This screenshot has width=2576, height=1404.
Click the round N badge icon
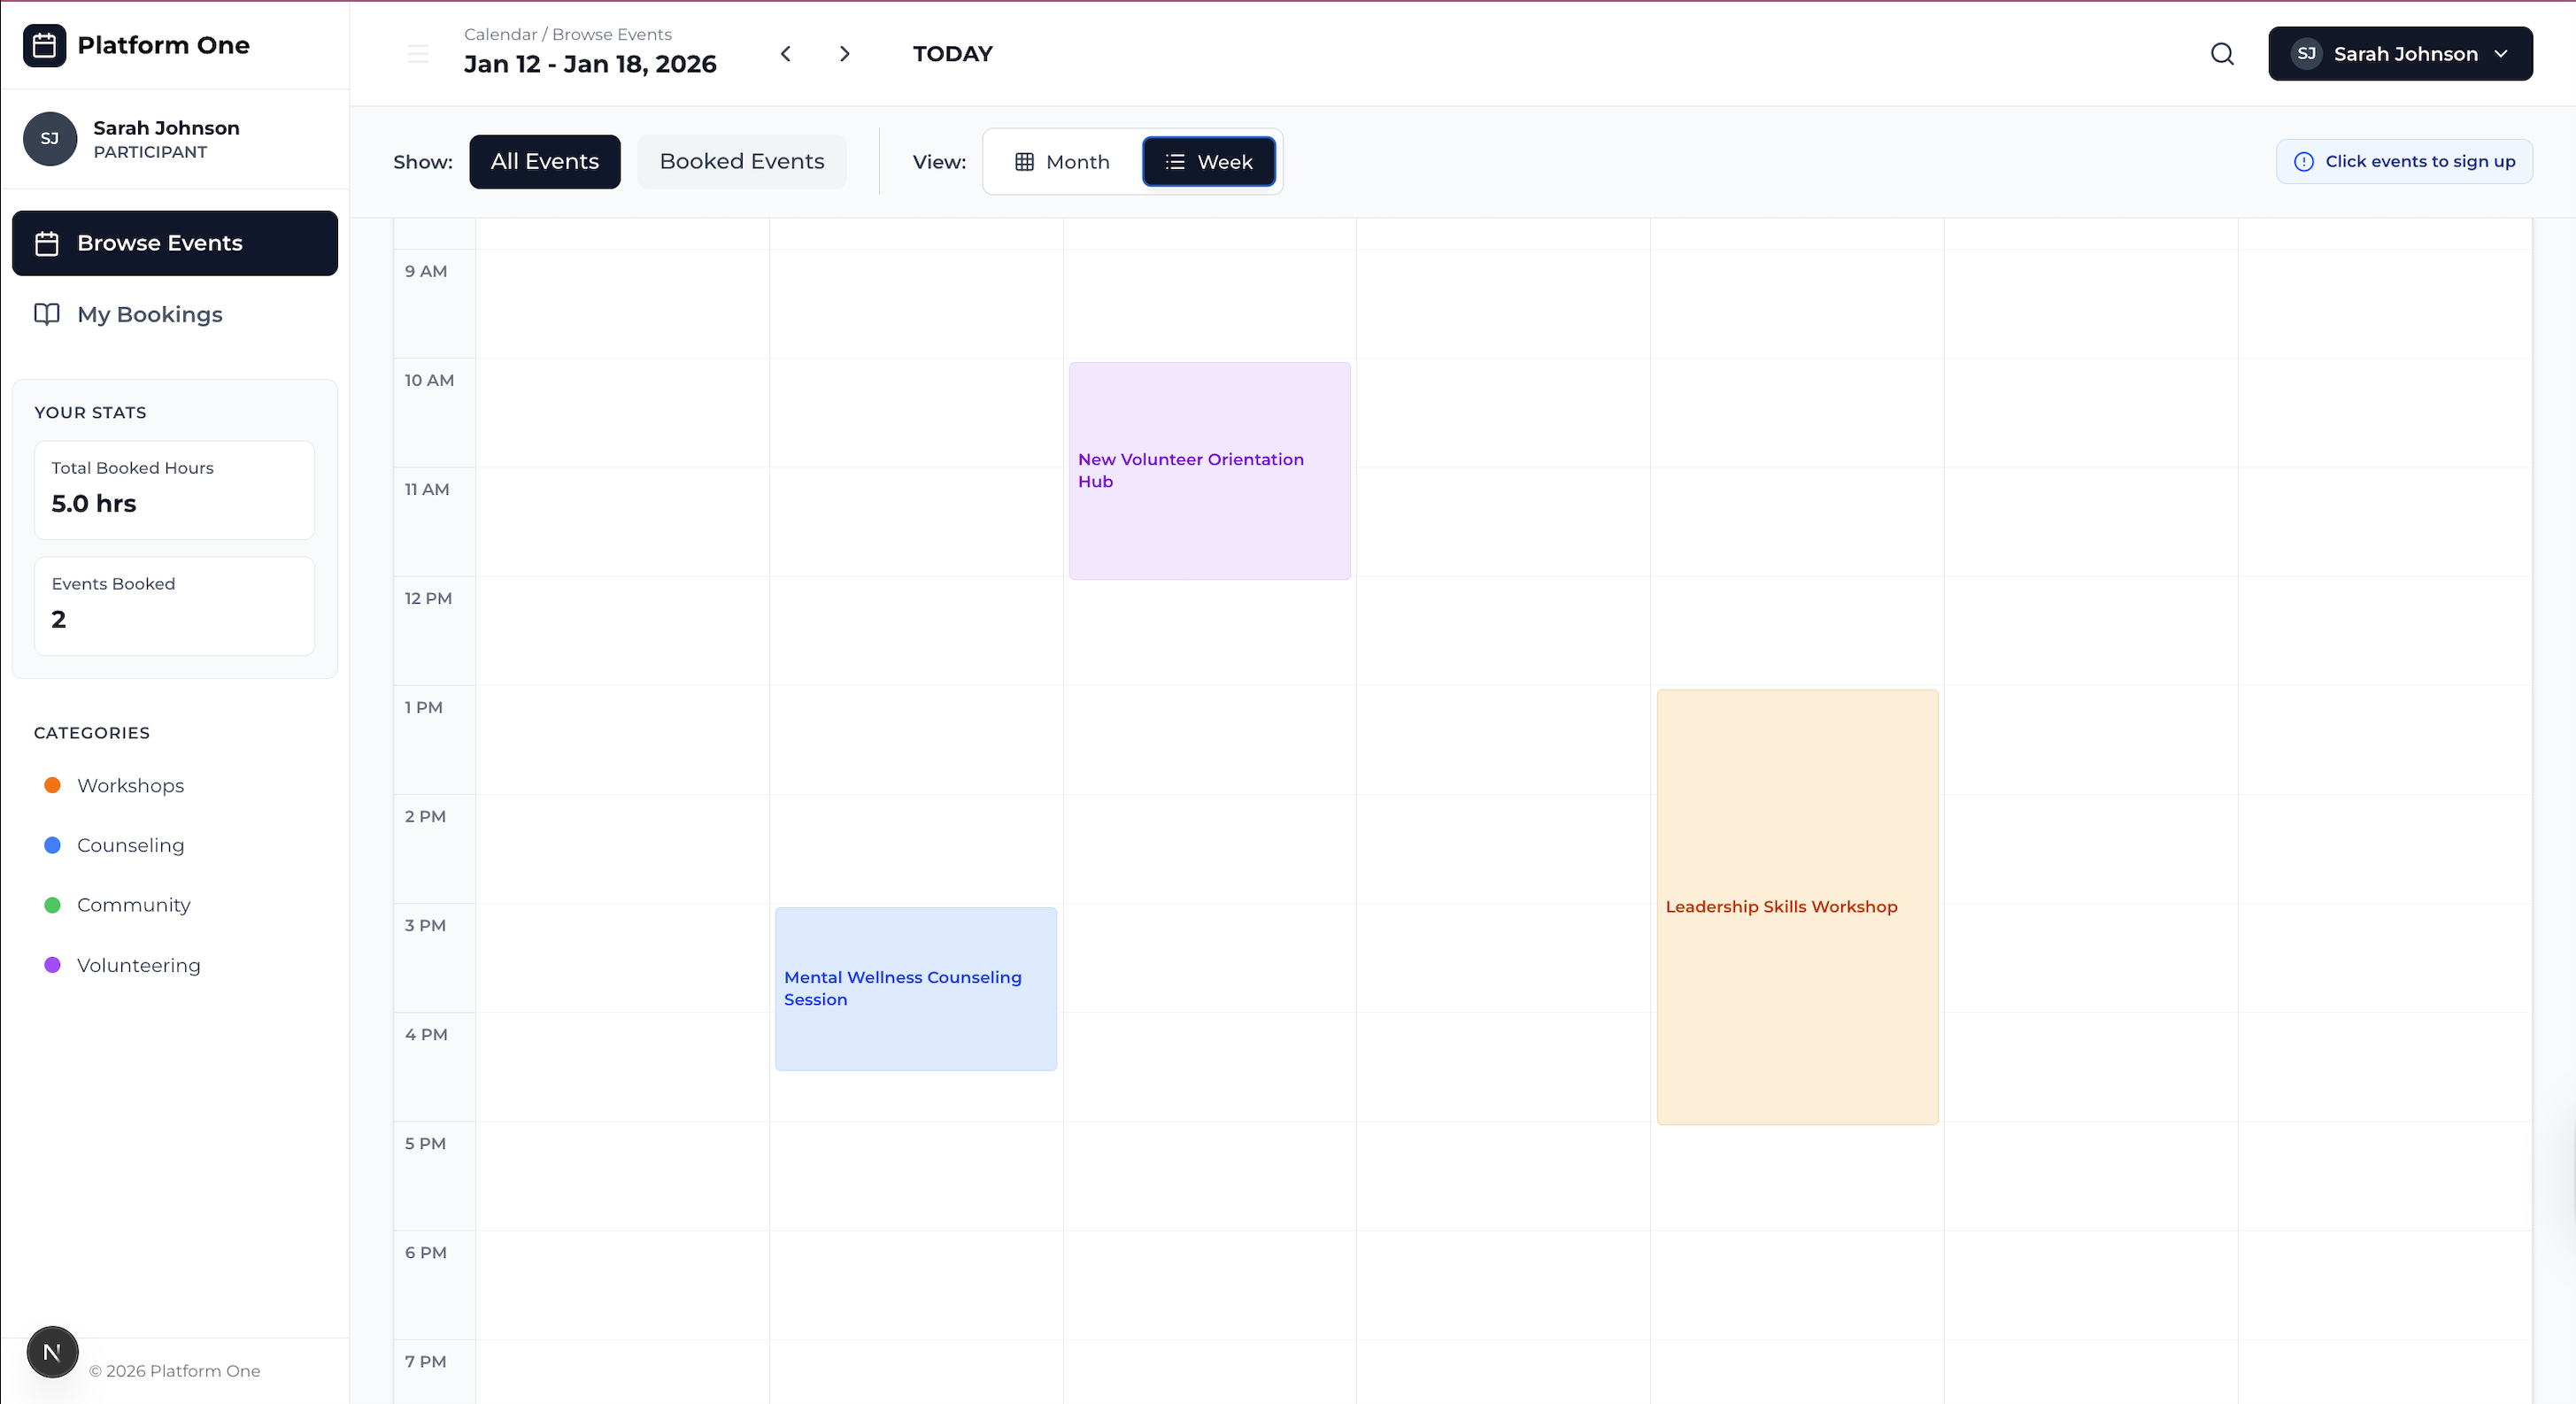pos(52,1352)
